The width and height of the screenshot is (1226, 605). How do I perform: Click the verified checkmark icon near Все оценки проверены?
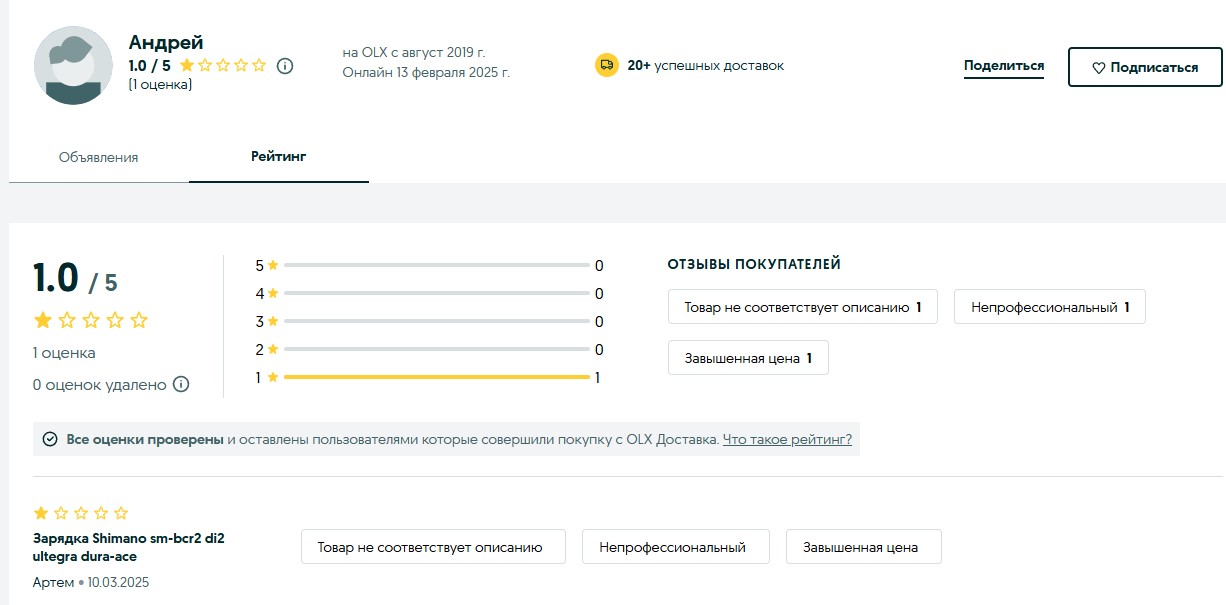tap(50, 439)
